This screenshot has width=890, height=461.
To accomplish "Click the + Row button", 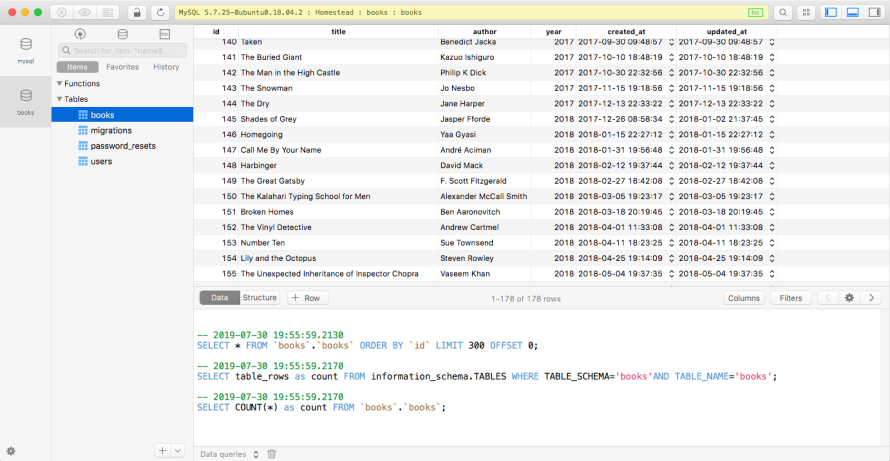I will [x=308, y=298].
